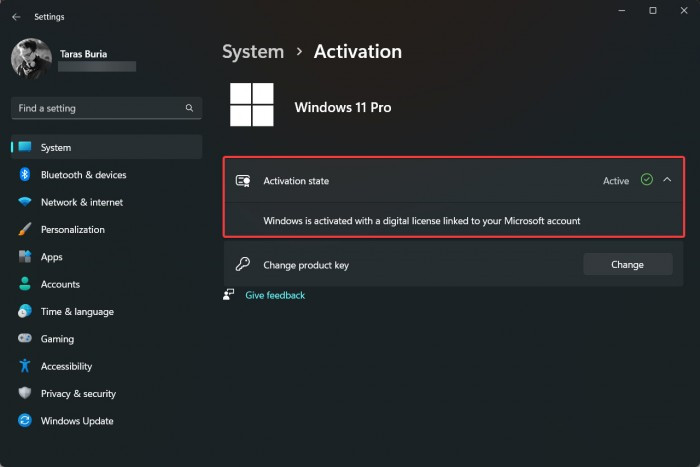Click the back arrow in Settings header
700x467 pixels.
tap(16, 17)
